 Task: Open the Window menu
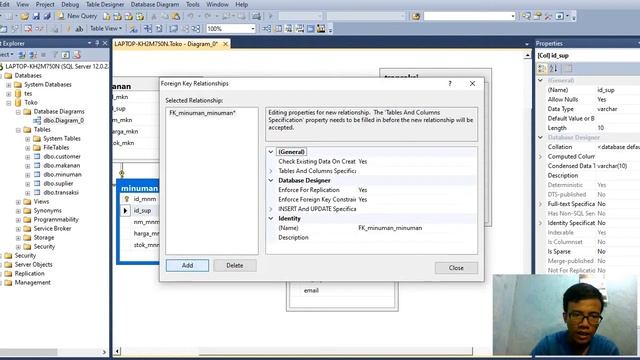click(x=217, y=4)
